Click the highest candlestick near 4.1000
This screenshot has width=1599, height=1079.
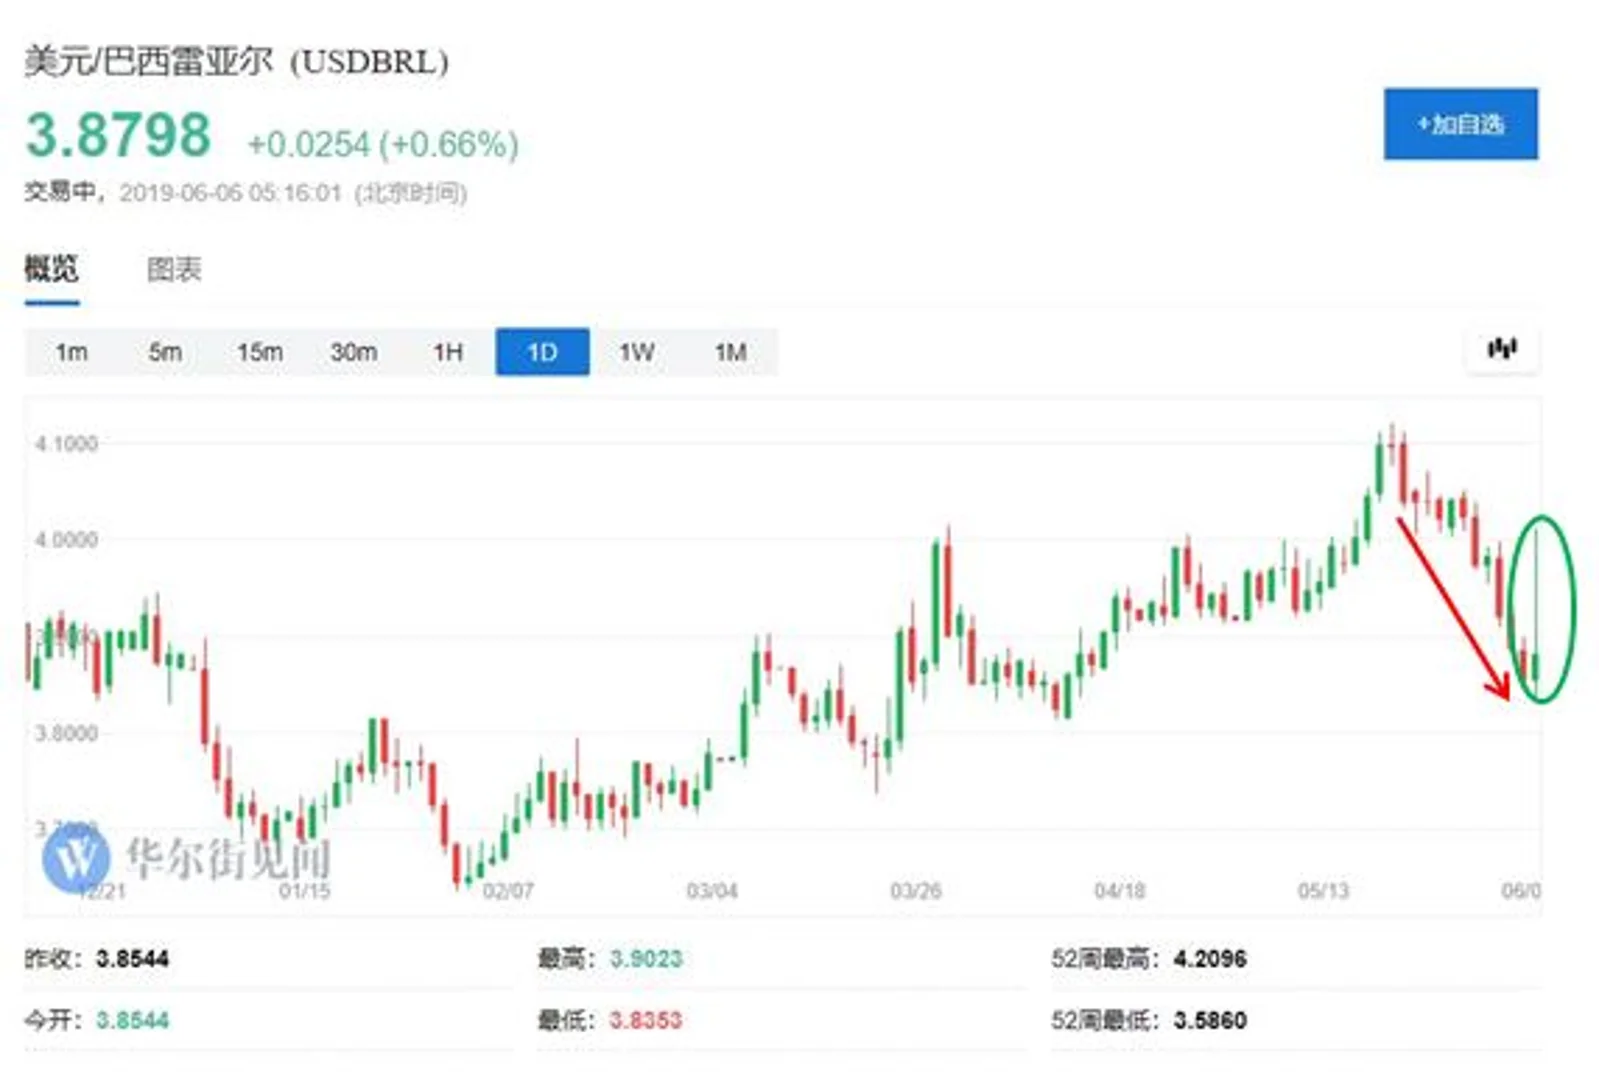(x=1391, y=442)
